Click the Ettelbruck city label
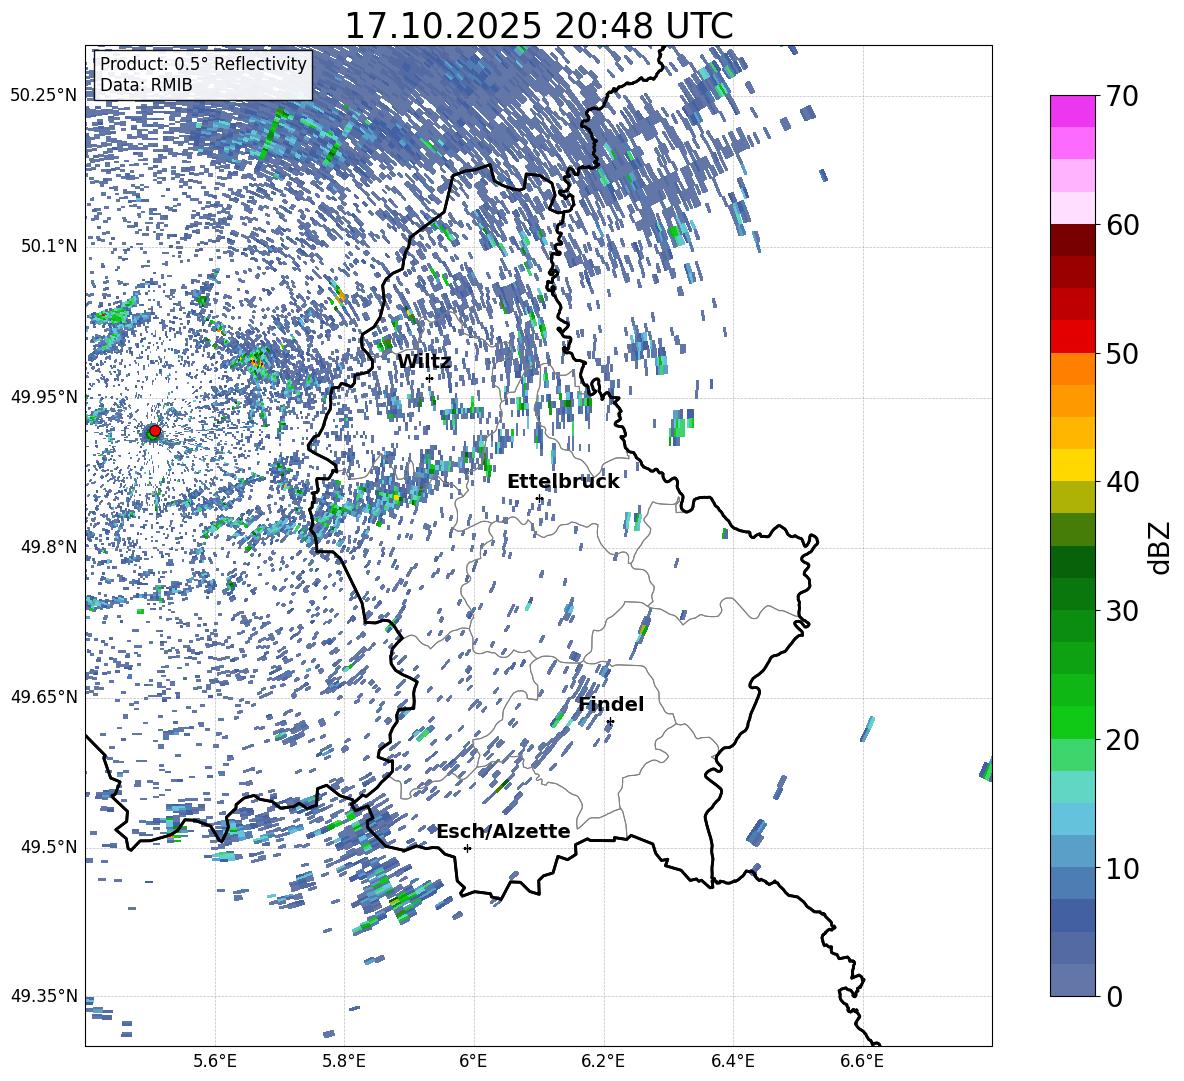 [563, 482]
